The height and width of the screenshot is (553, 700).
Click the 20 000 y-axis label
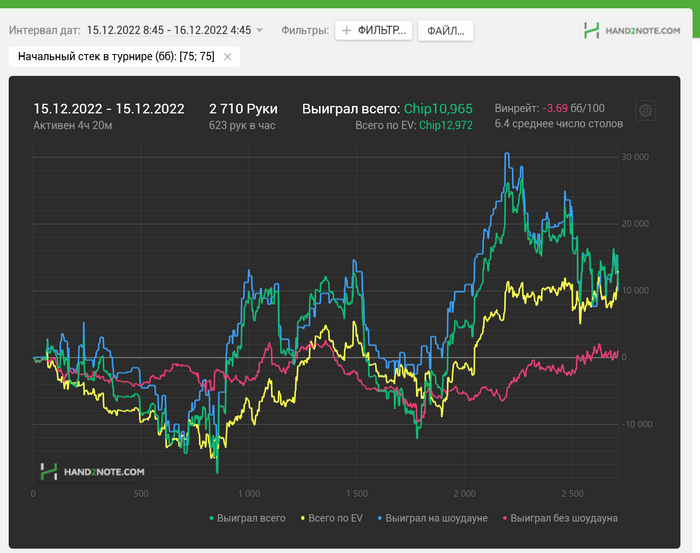[635, 224]
